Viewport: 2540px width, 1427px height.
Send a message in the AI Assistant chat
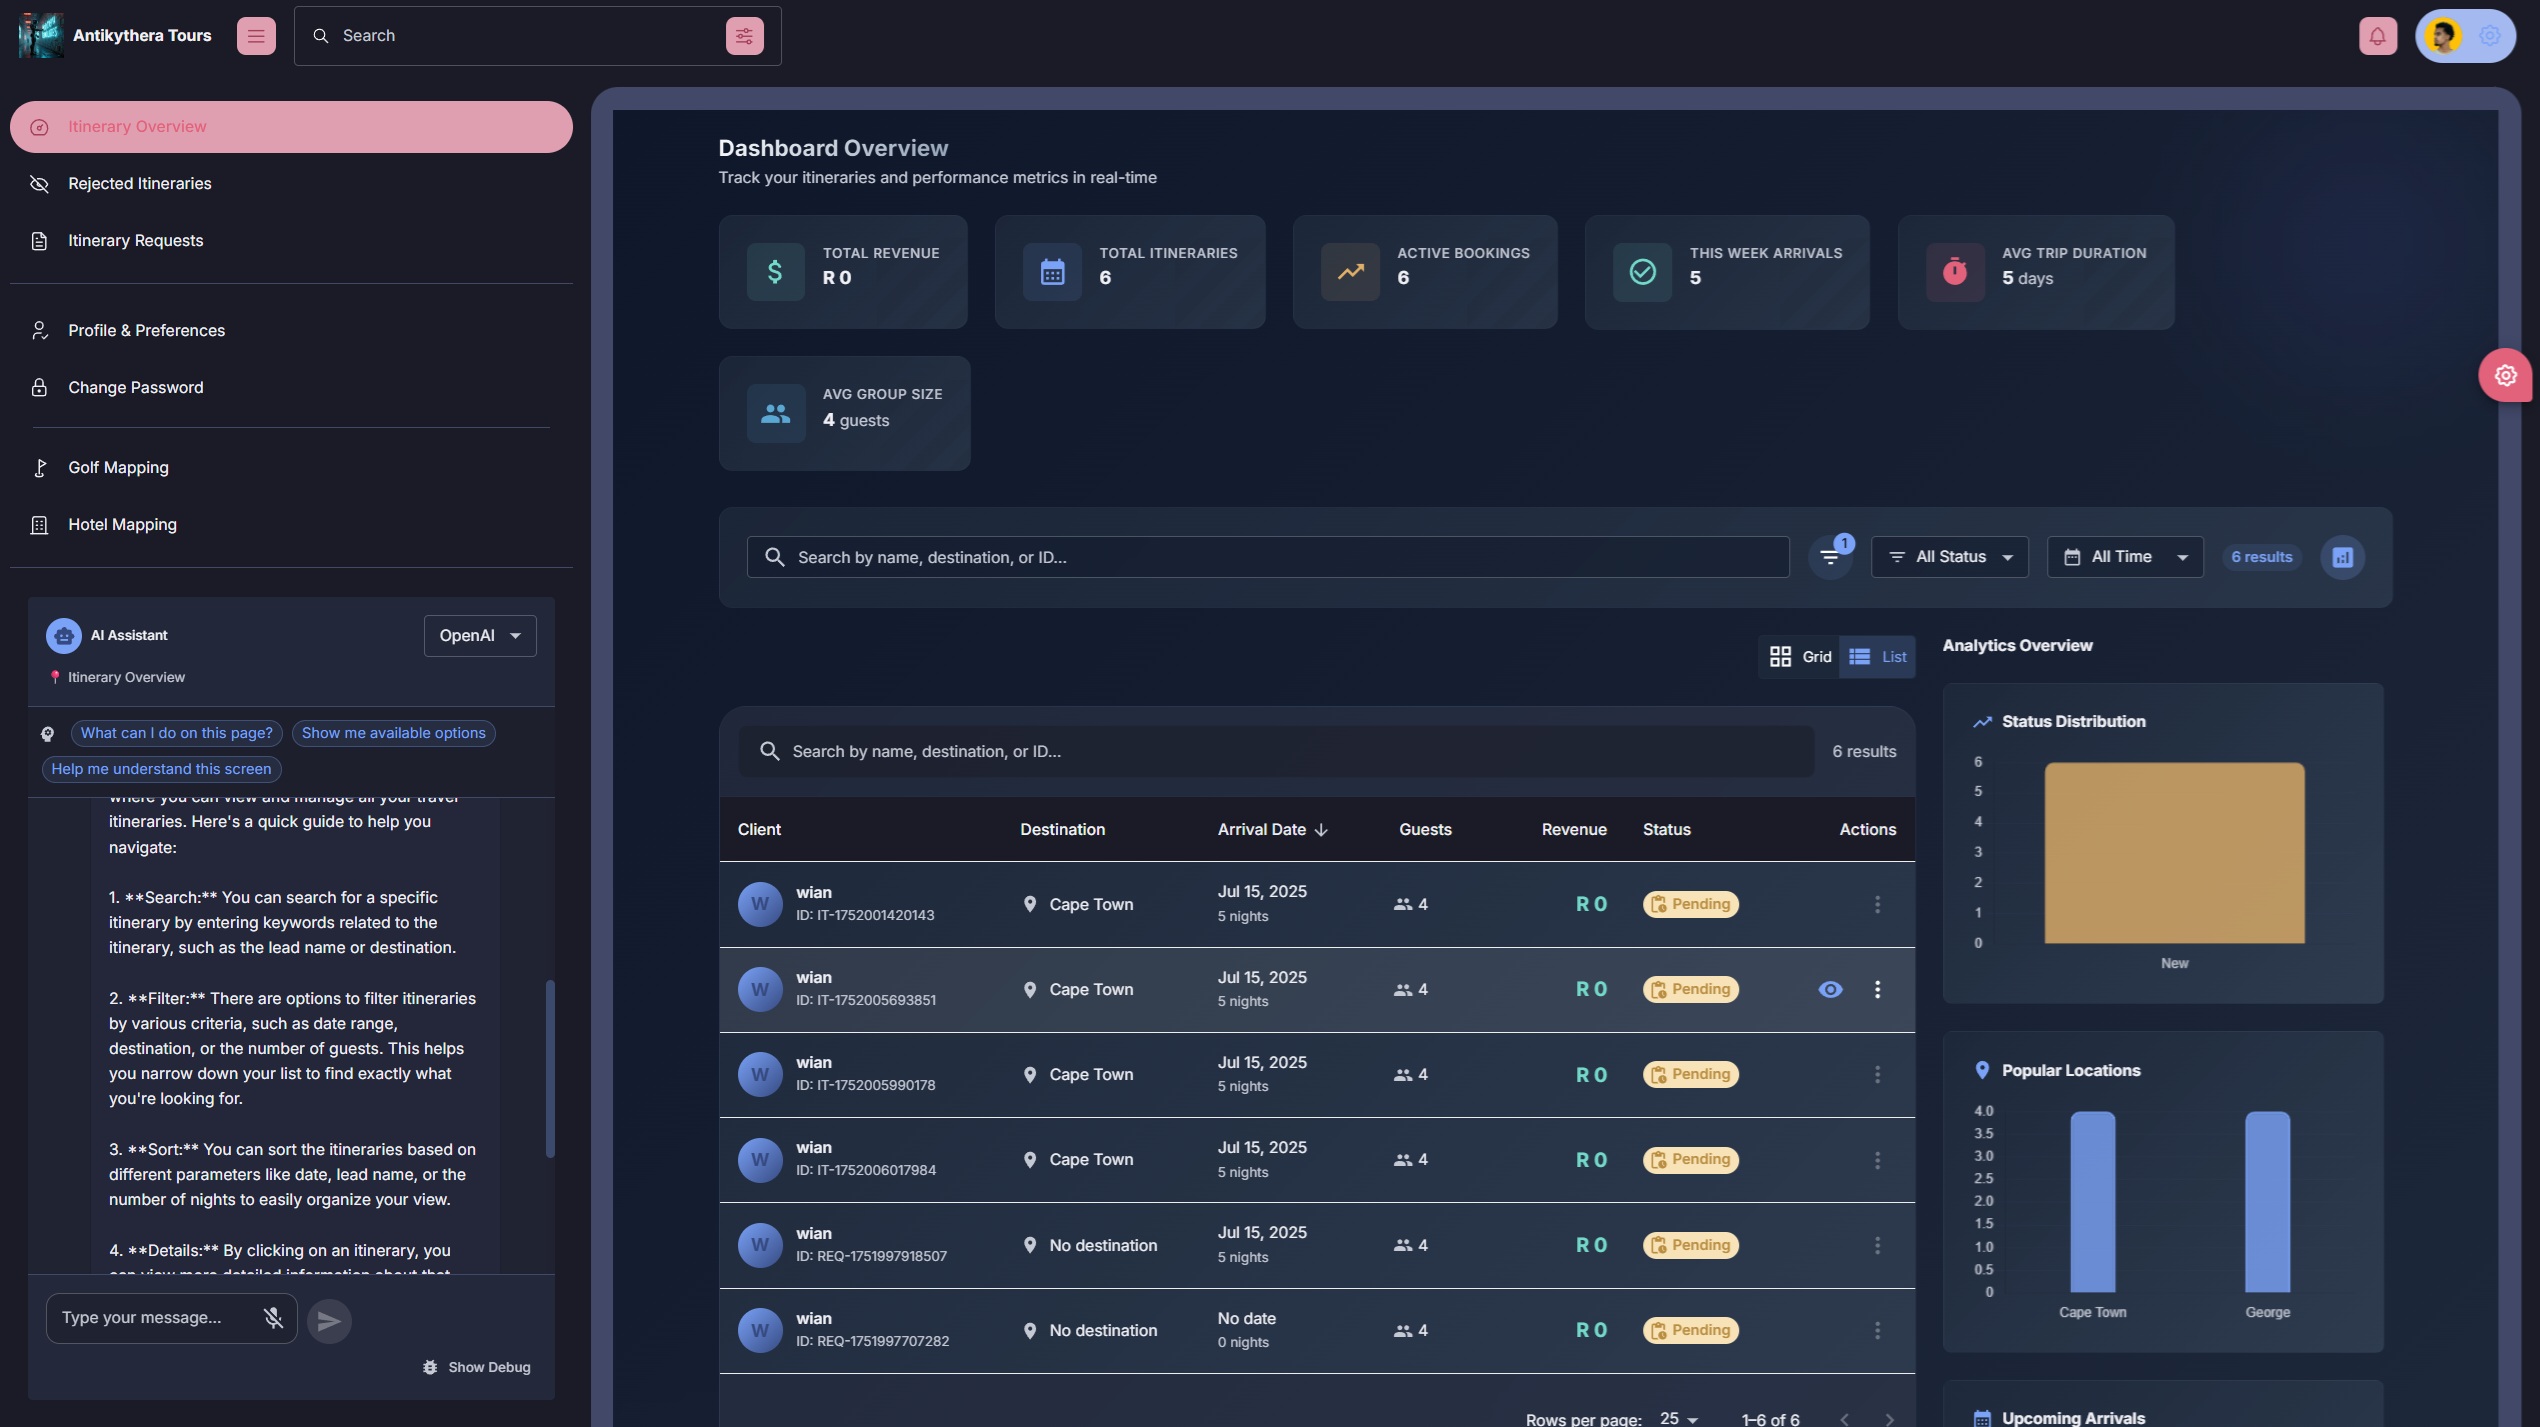point(328,1320)
